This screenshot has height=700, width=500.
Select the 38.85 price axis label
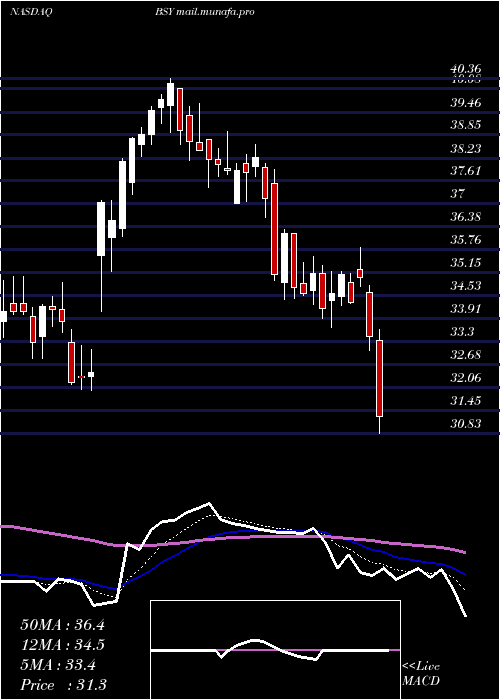(x=466, y=125)
